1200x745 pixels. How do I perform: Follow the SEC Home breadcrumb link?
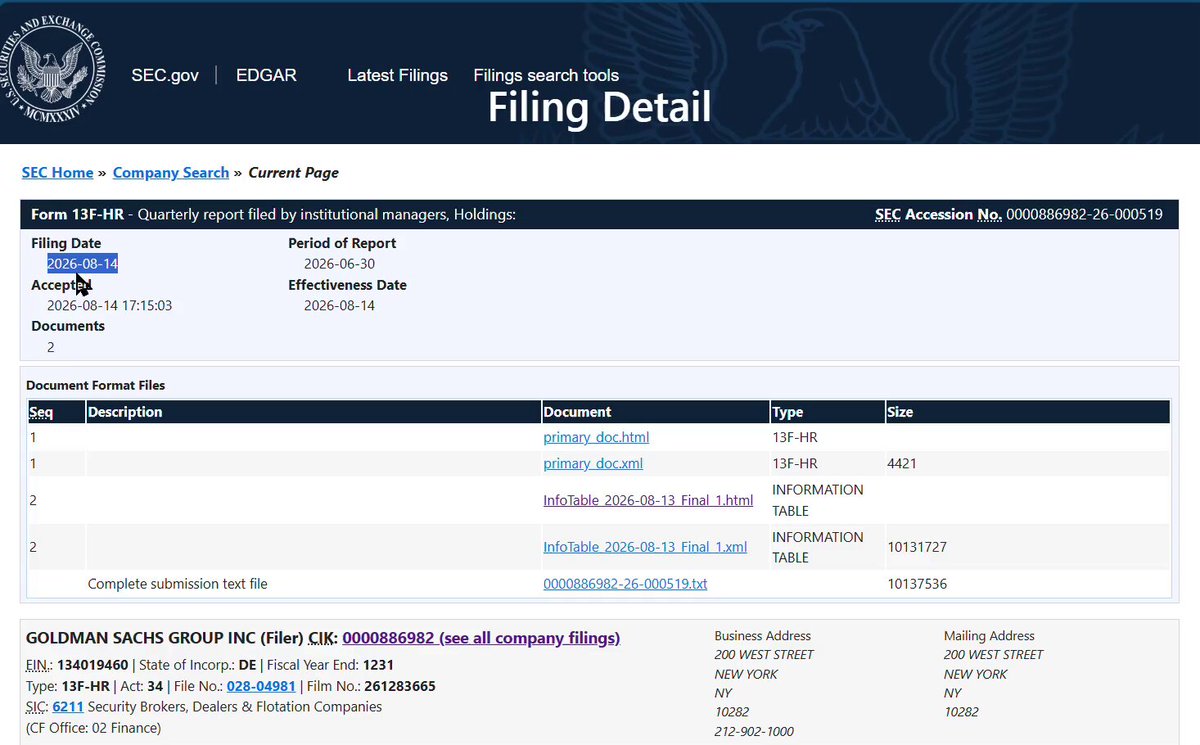click(x=57, y=173)
